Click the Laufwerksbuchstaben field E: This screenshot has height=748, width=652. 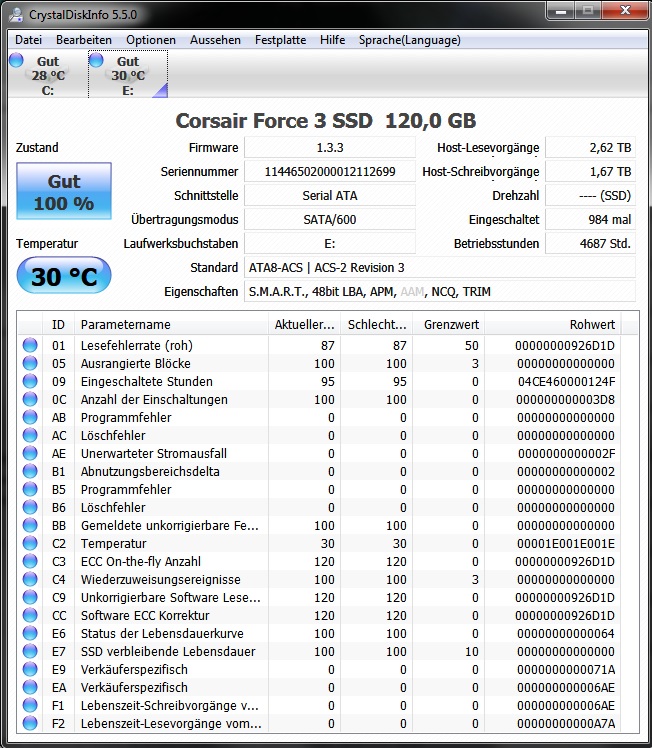click(330, 244)
